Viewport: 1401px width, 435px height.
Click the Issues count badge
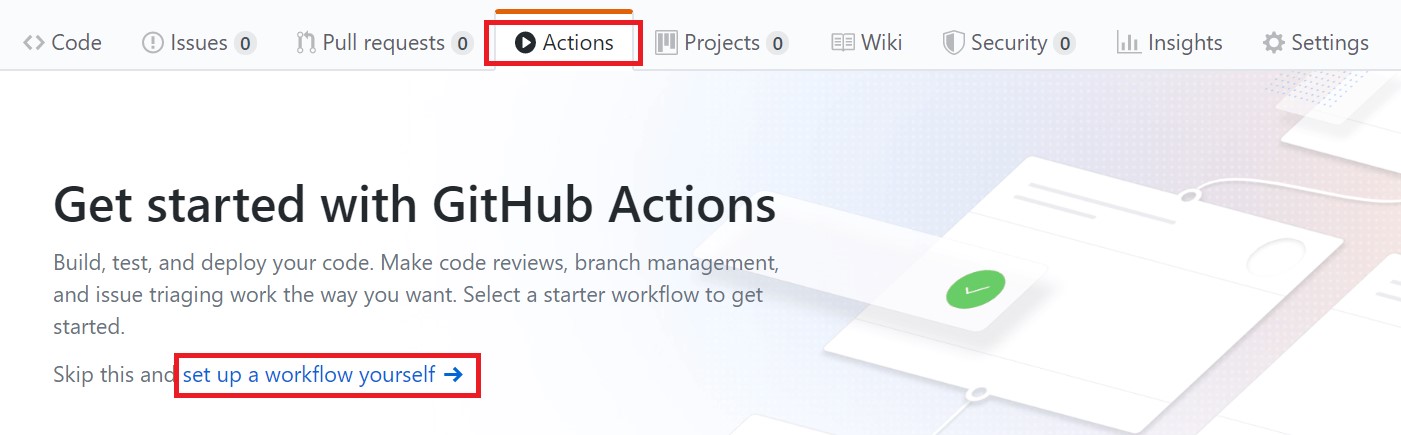[245, 43]
